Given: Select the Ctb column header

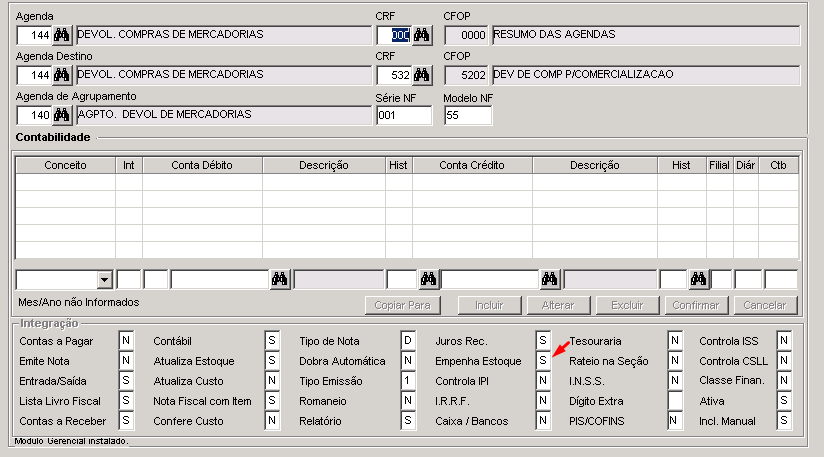Looking at the screenshot, I should (778, 165).
